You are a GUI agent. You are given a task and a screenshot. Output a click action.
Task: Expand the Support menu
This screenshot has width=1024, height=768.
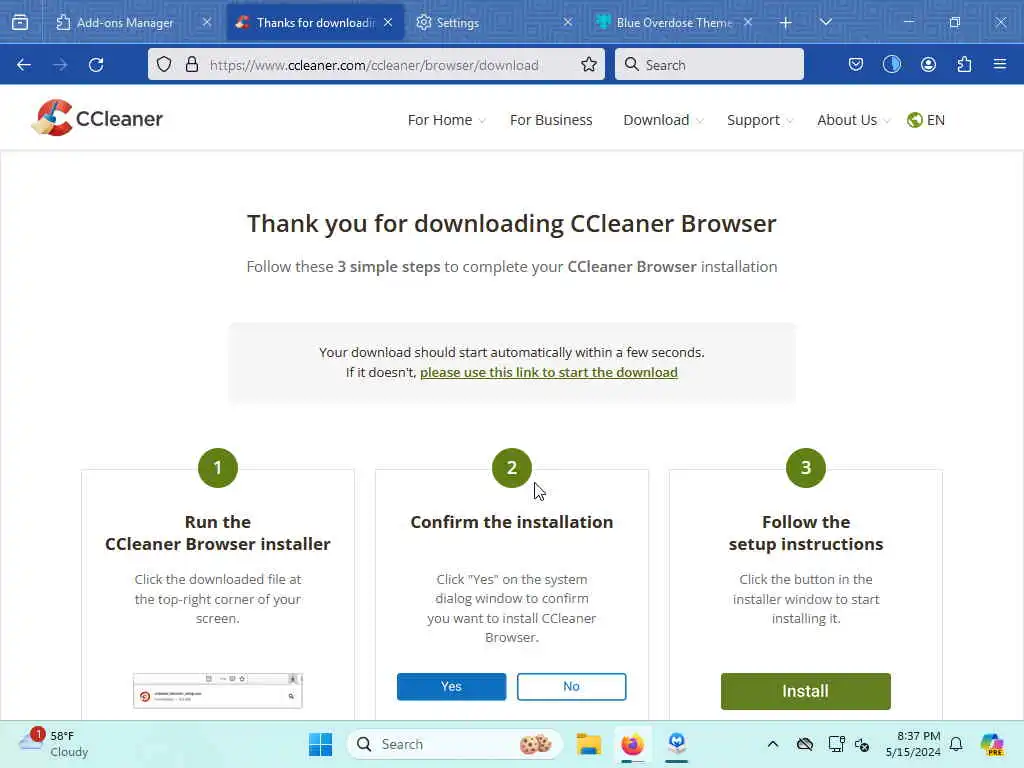click(x=760, y=120)
